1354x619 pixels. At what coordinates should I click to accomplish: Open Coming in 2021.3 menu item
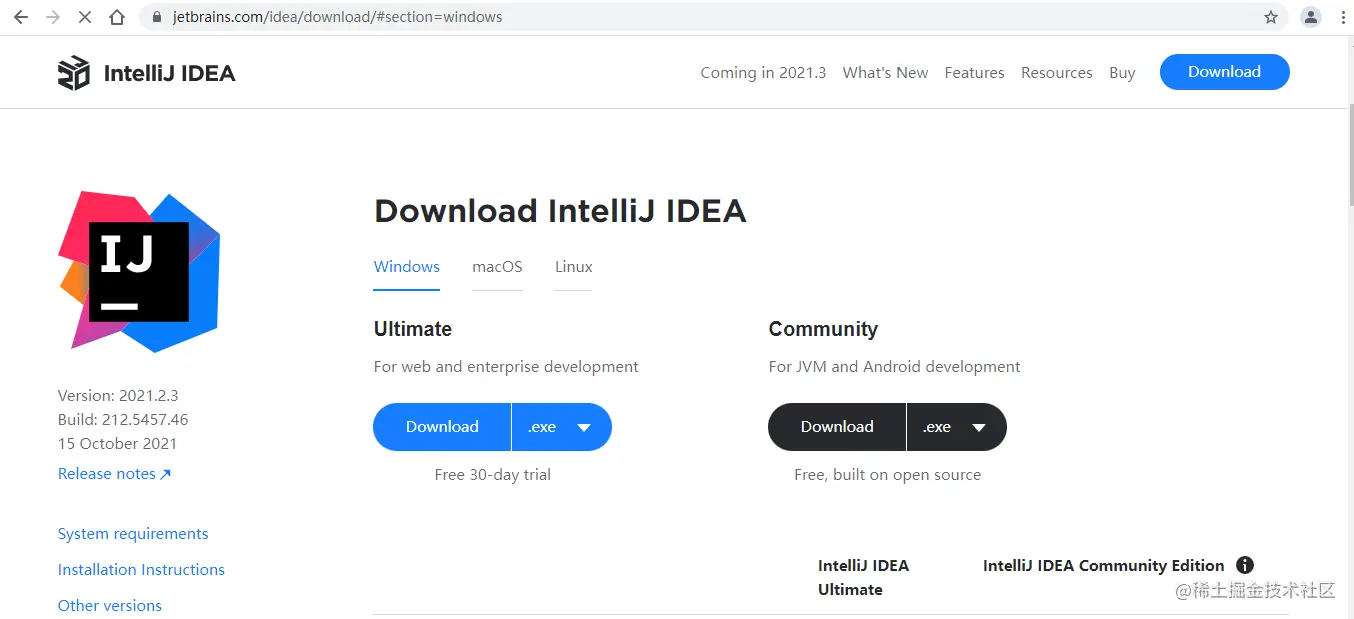[763, 73]
